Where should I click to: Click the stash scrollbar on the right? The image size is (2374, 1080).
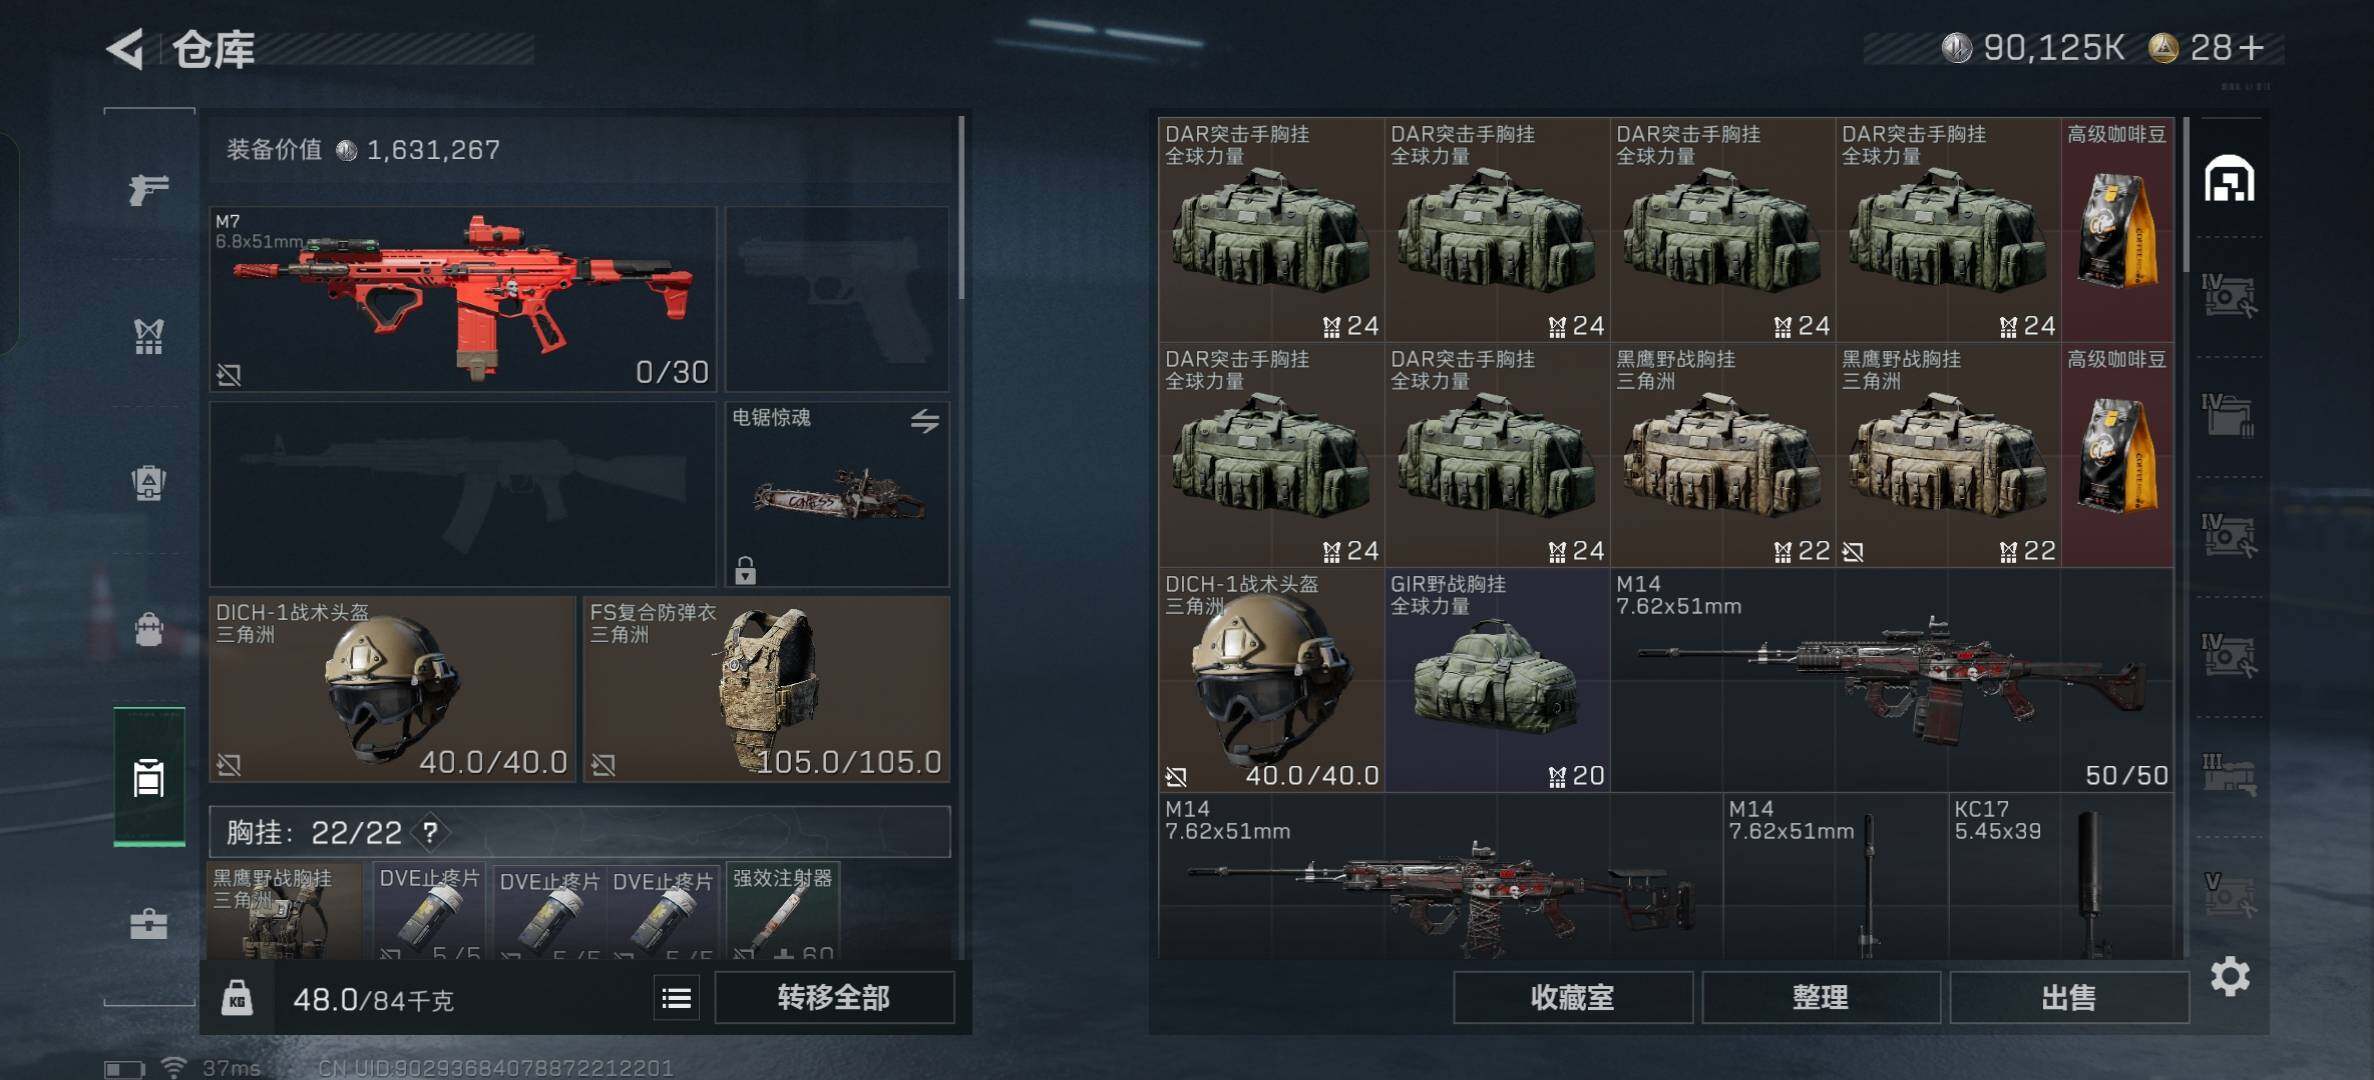[2186, 195]
